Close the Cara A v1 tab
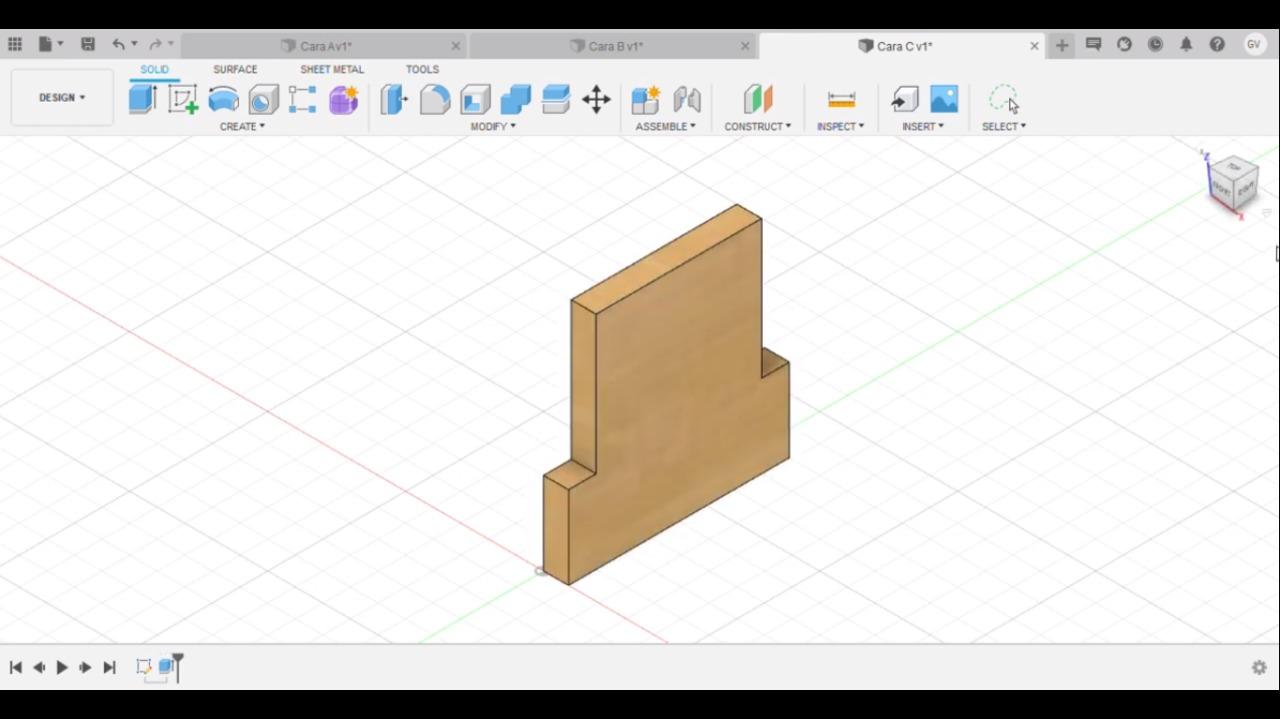Screen dimensions: 1280x719 456,46
